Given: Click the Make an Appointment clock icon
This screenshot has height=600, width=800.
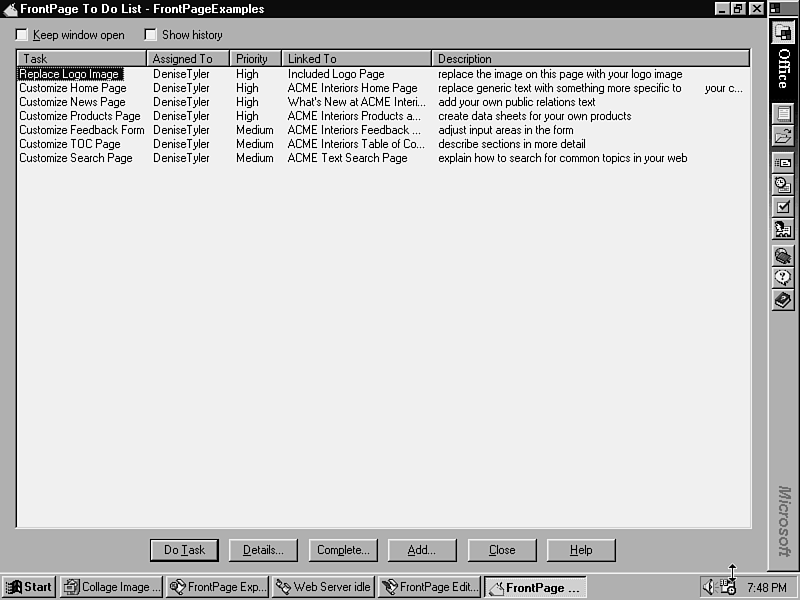Looking at the screenshot, I should pyautogui.click(x=783, y=185).
